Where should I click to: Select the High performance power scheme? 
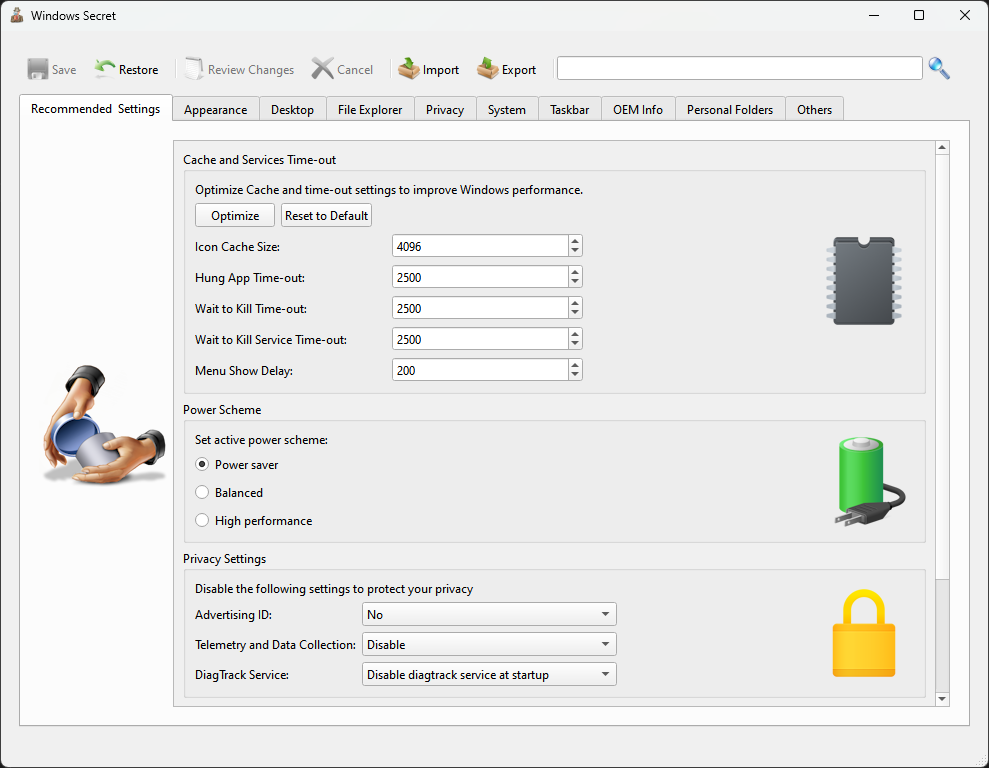(x=202, y=521)
